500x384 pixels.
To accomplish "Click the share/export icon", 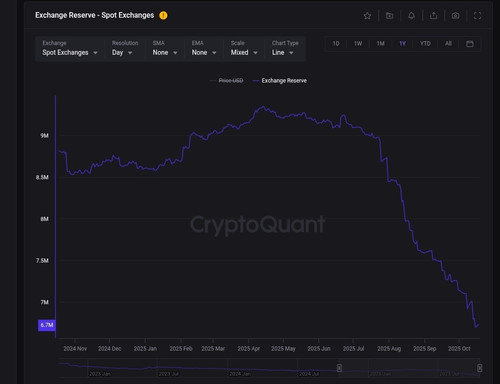I will [x=433, y=16].
